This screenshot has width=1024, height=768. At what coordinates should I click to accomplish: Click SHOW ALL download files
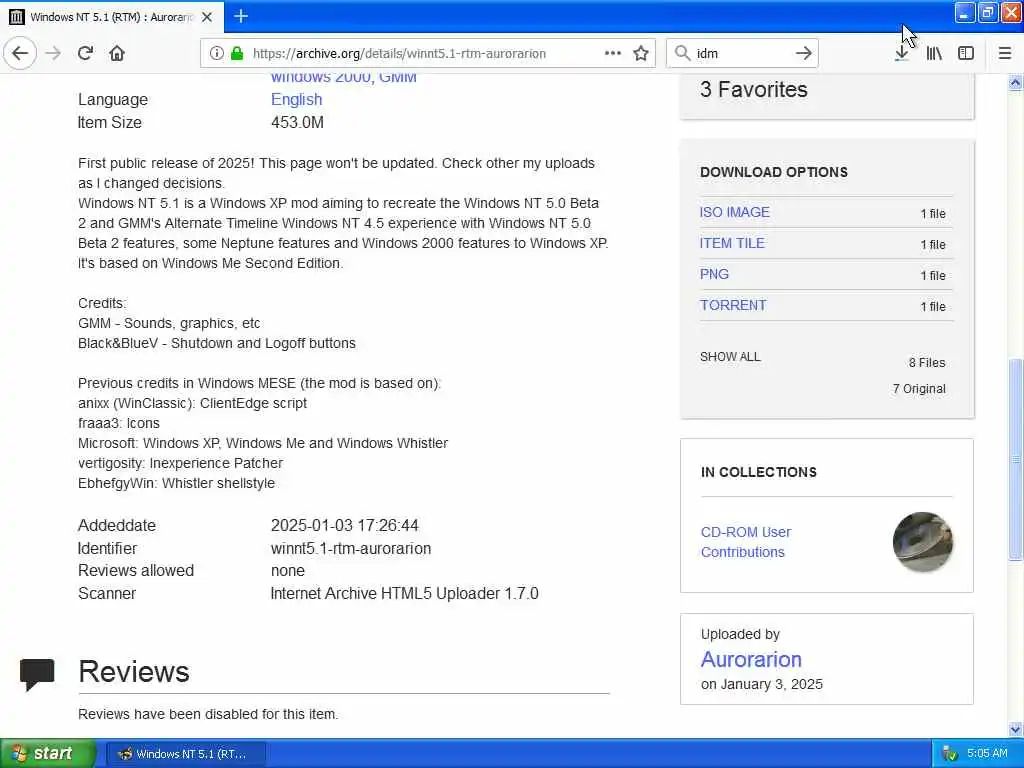point(730,357)
